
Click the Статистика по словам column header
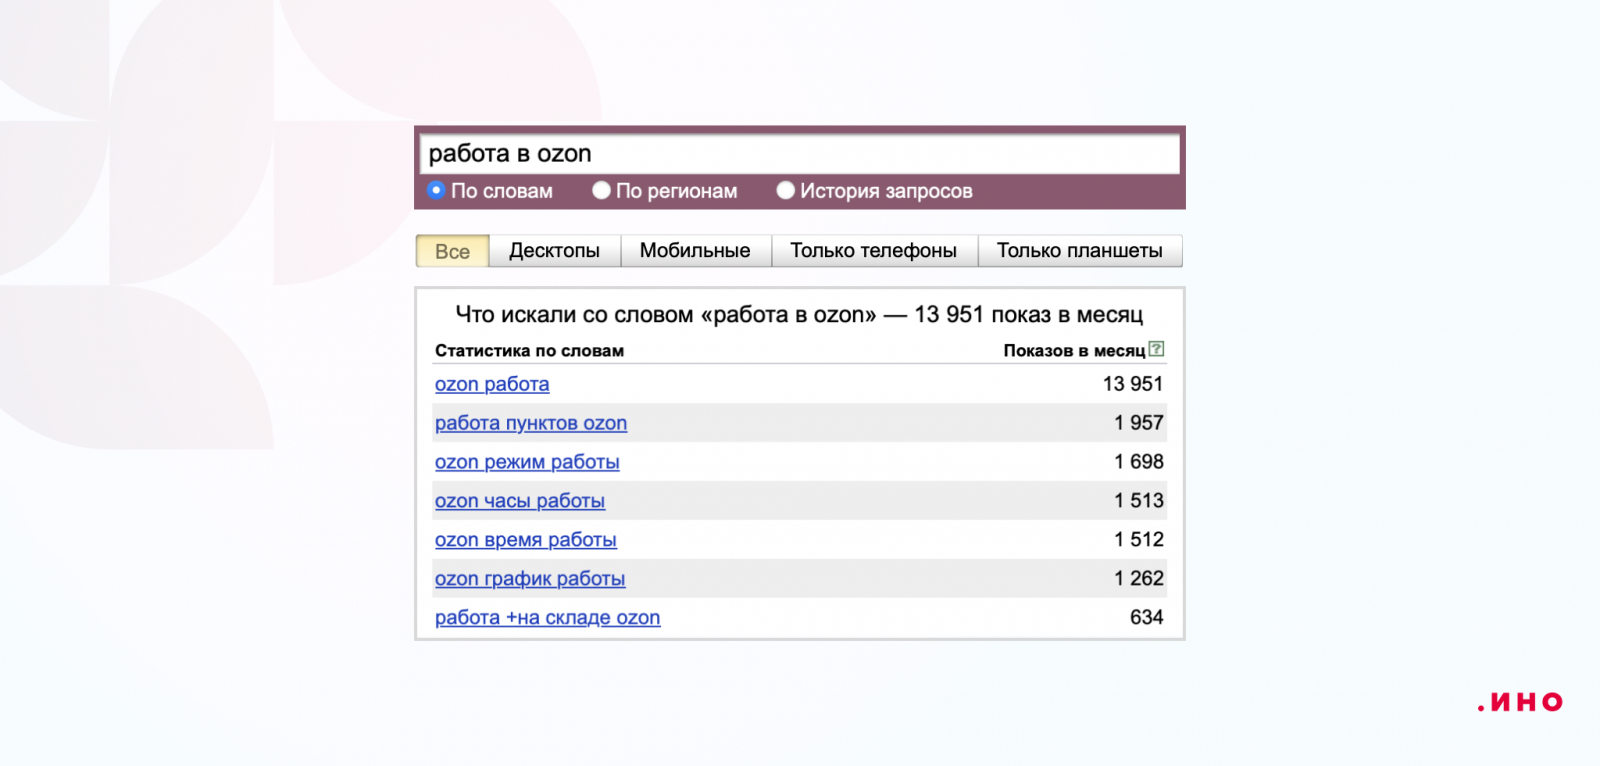(529, 351)
